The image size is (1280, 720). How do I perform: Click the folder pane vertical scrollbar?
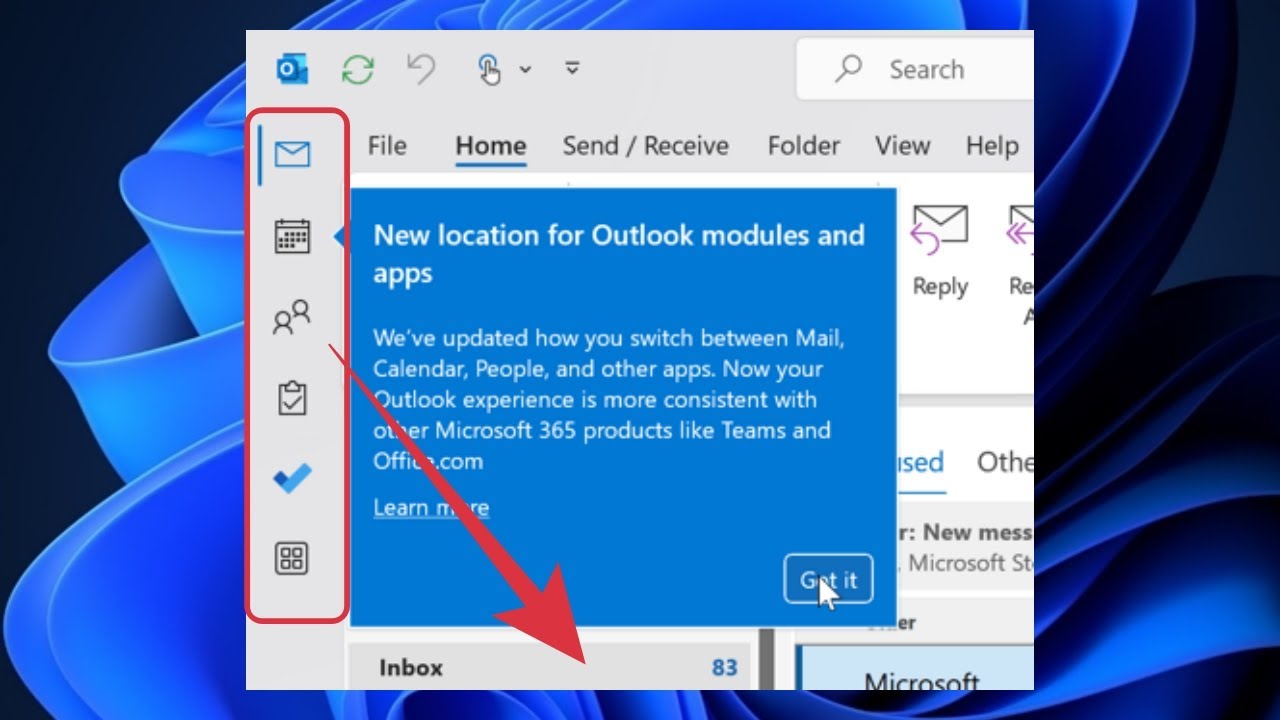767,658
